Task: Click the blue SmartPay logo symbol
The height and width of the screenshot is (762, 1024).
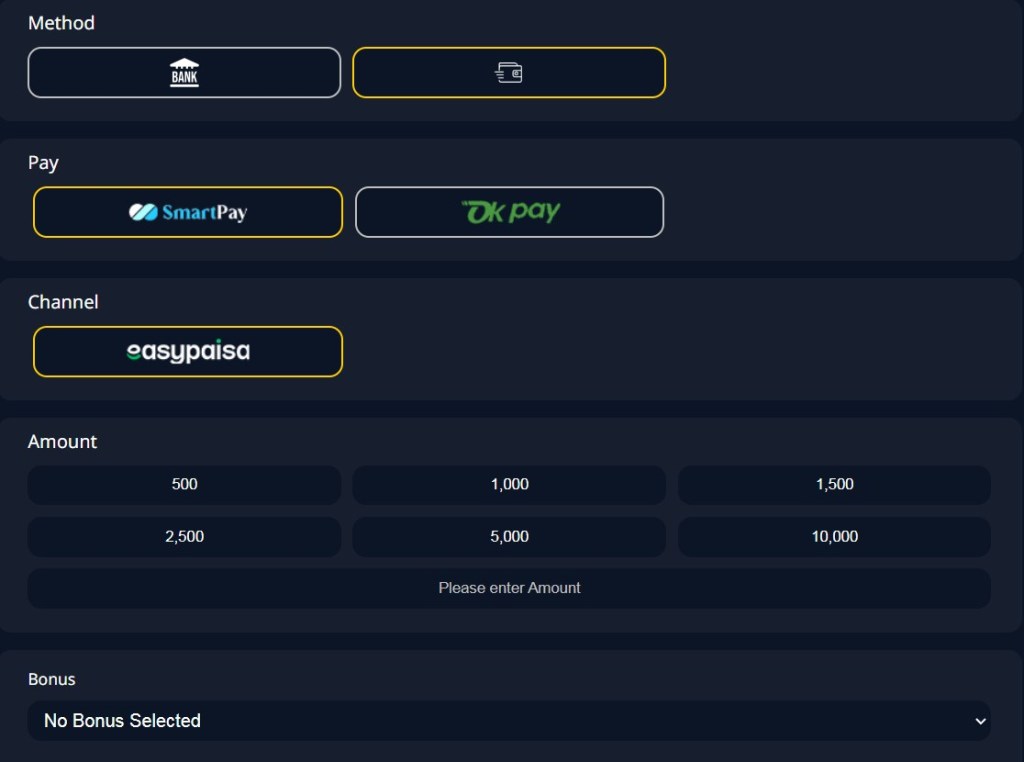Action: [144, 212]
